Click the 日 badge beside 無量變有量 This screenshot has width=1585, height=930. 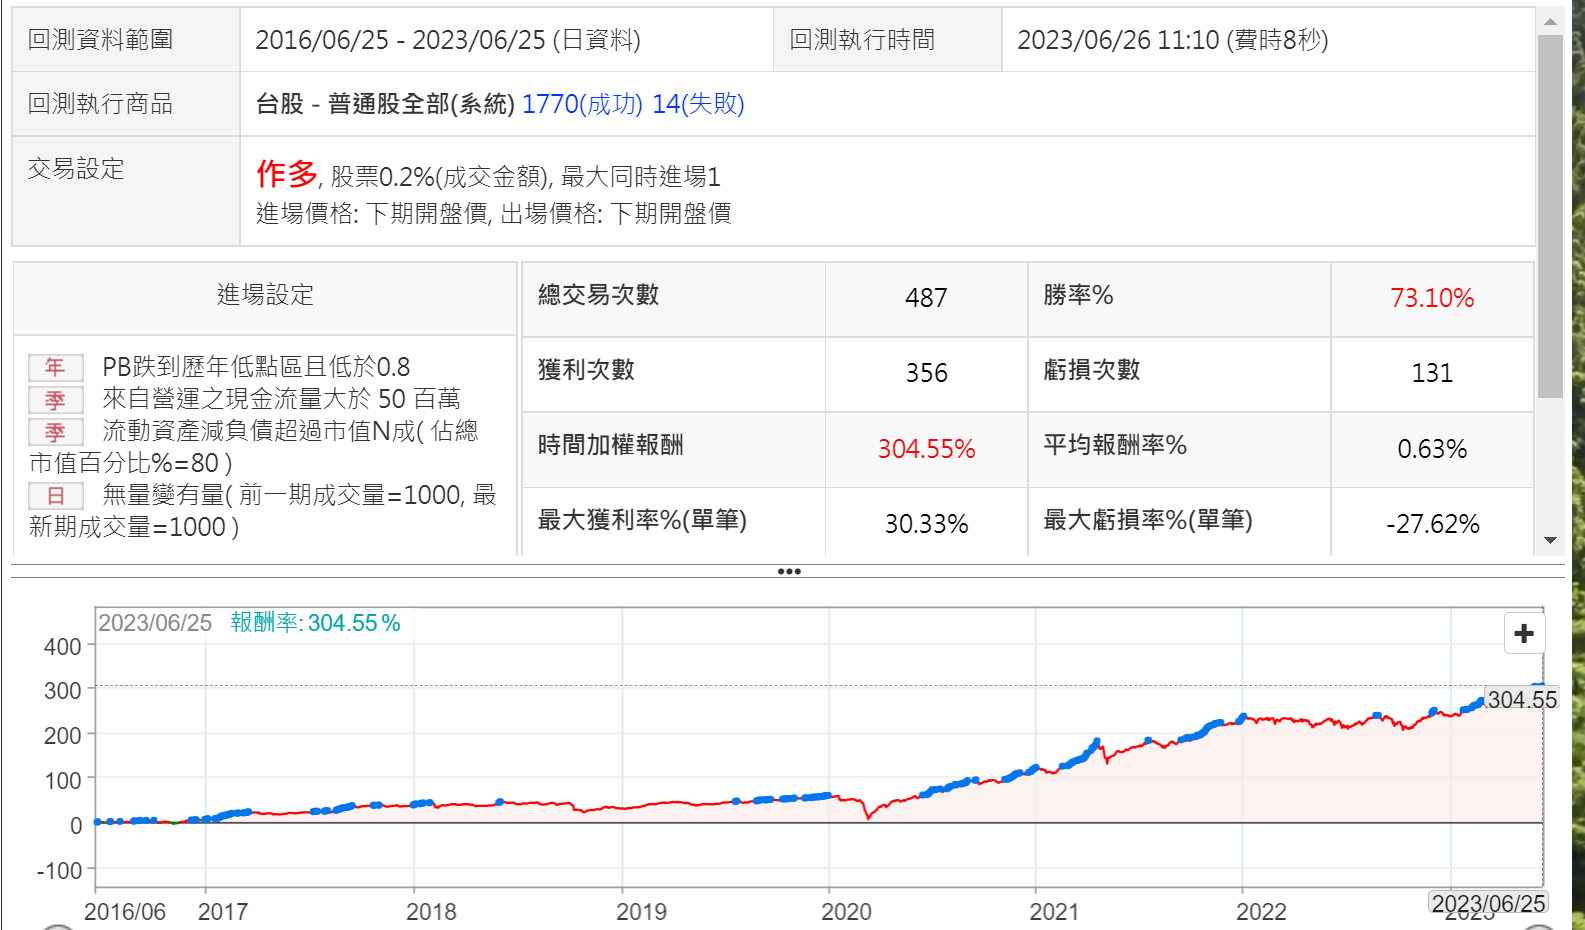point(55,496)
